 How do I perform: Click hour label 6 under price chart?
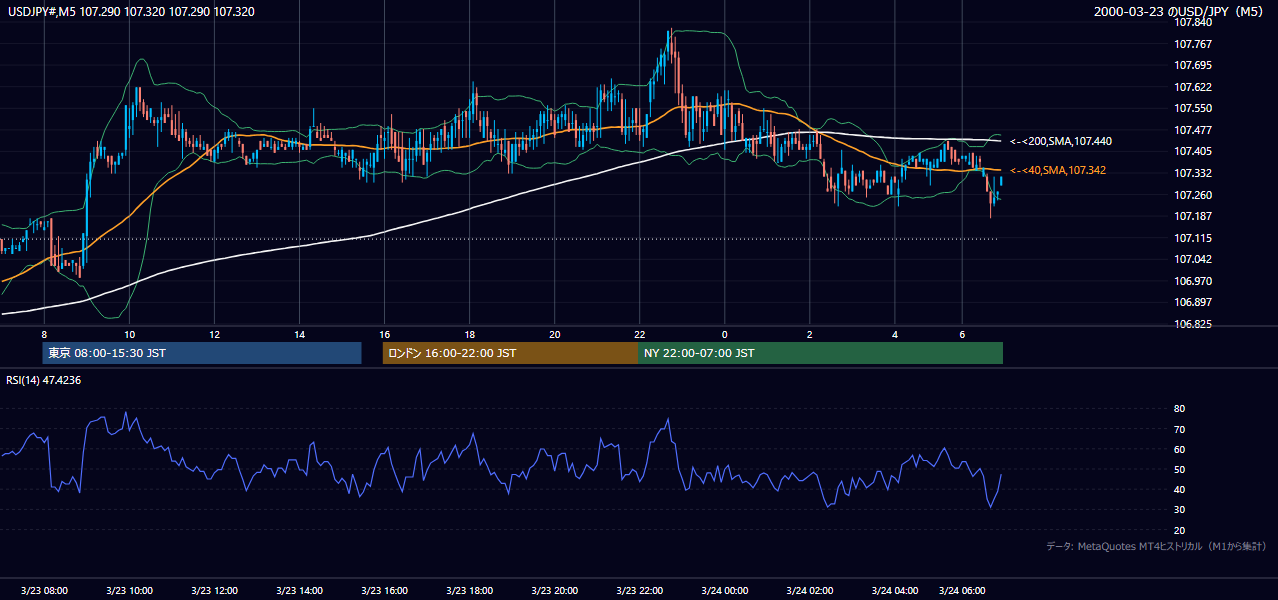tap(962, 334)
